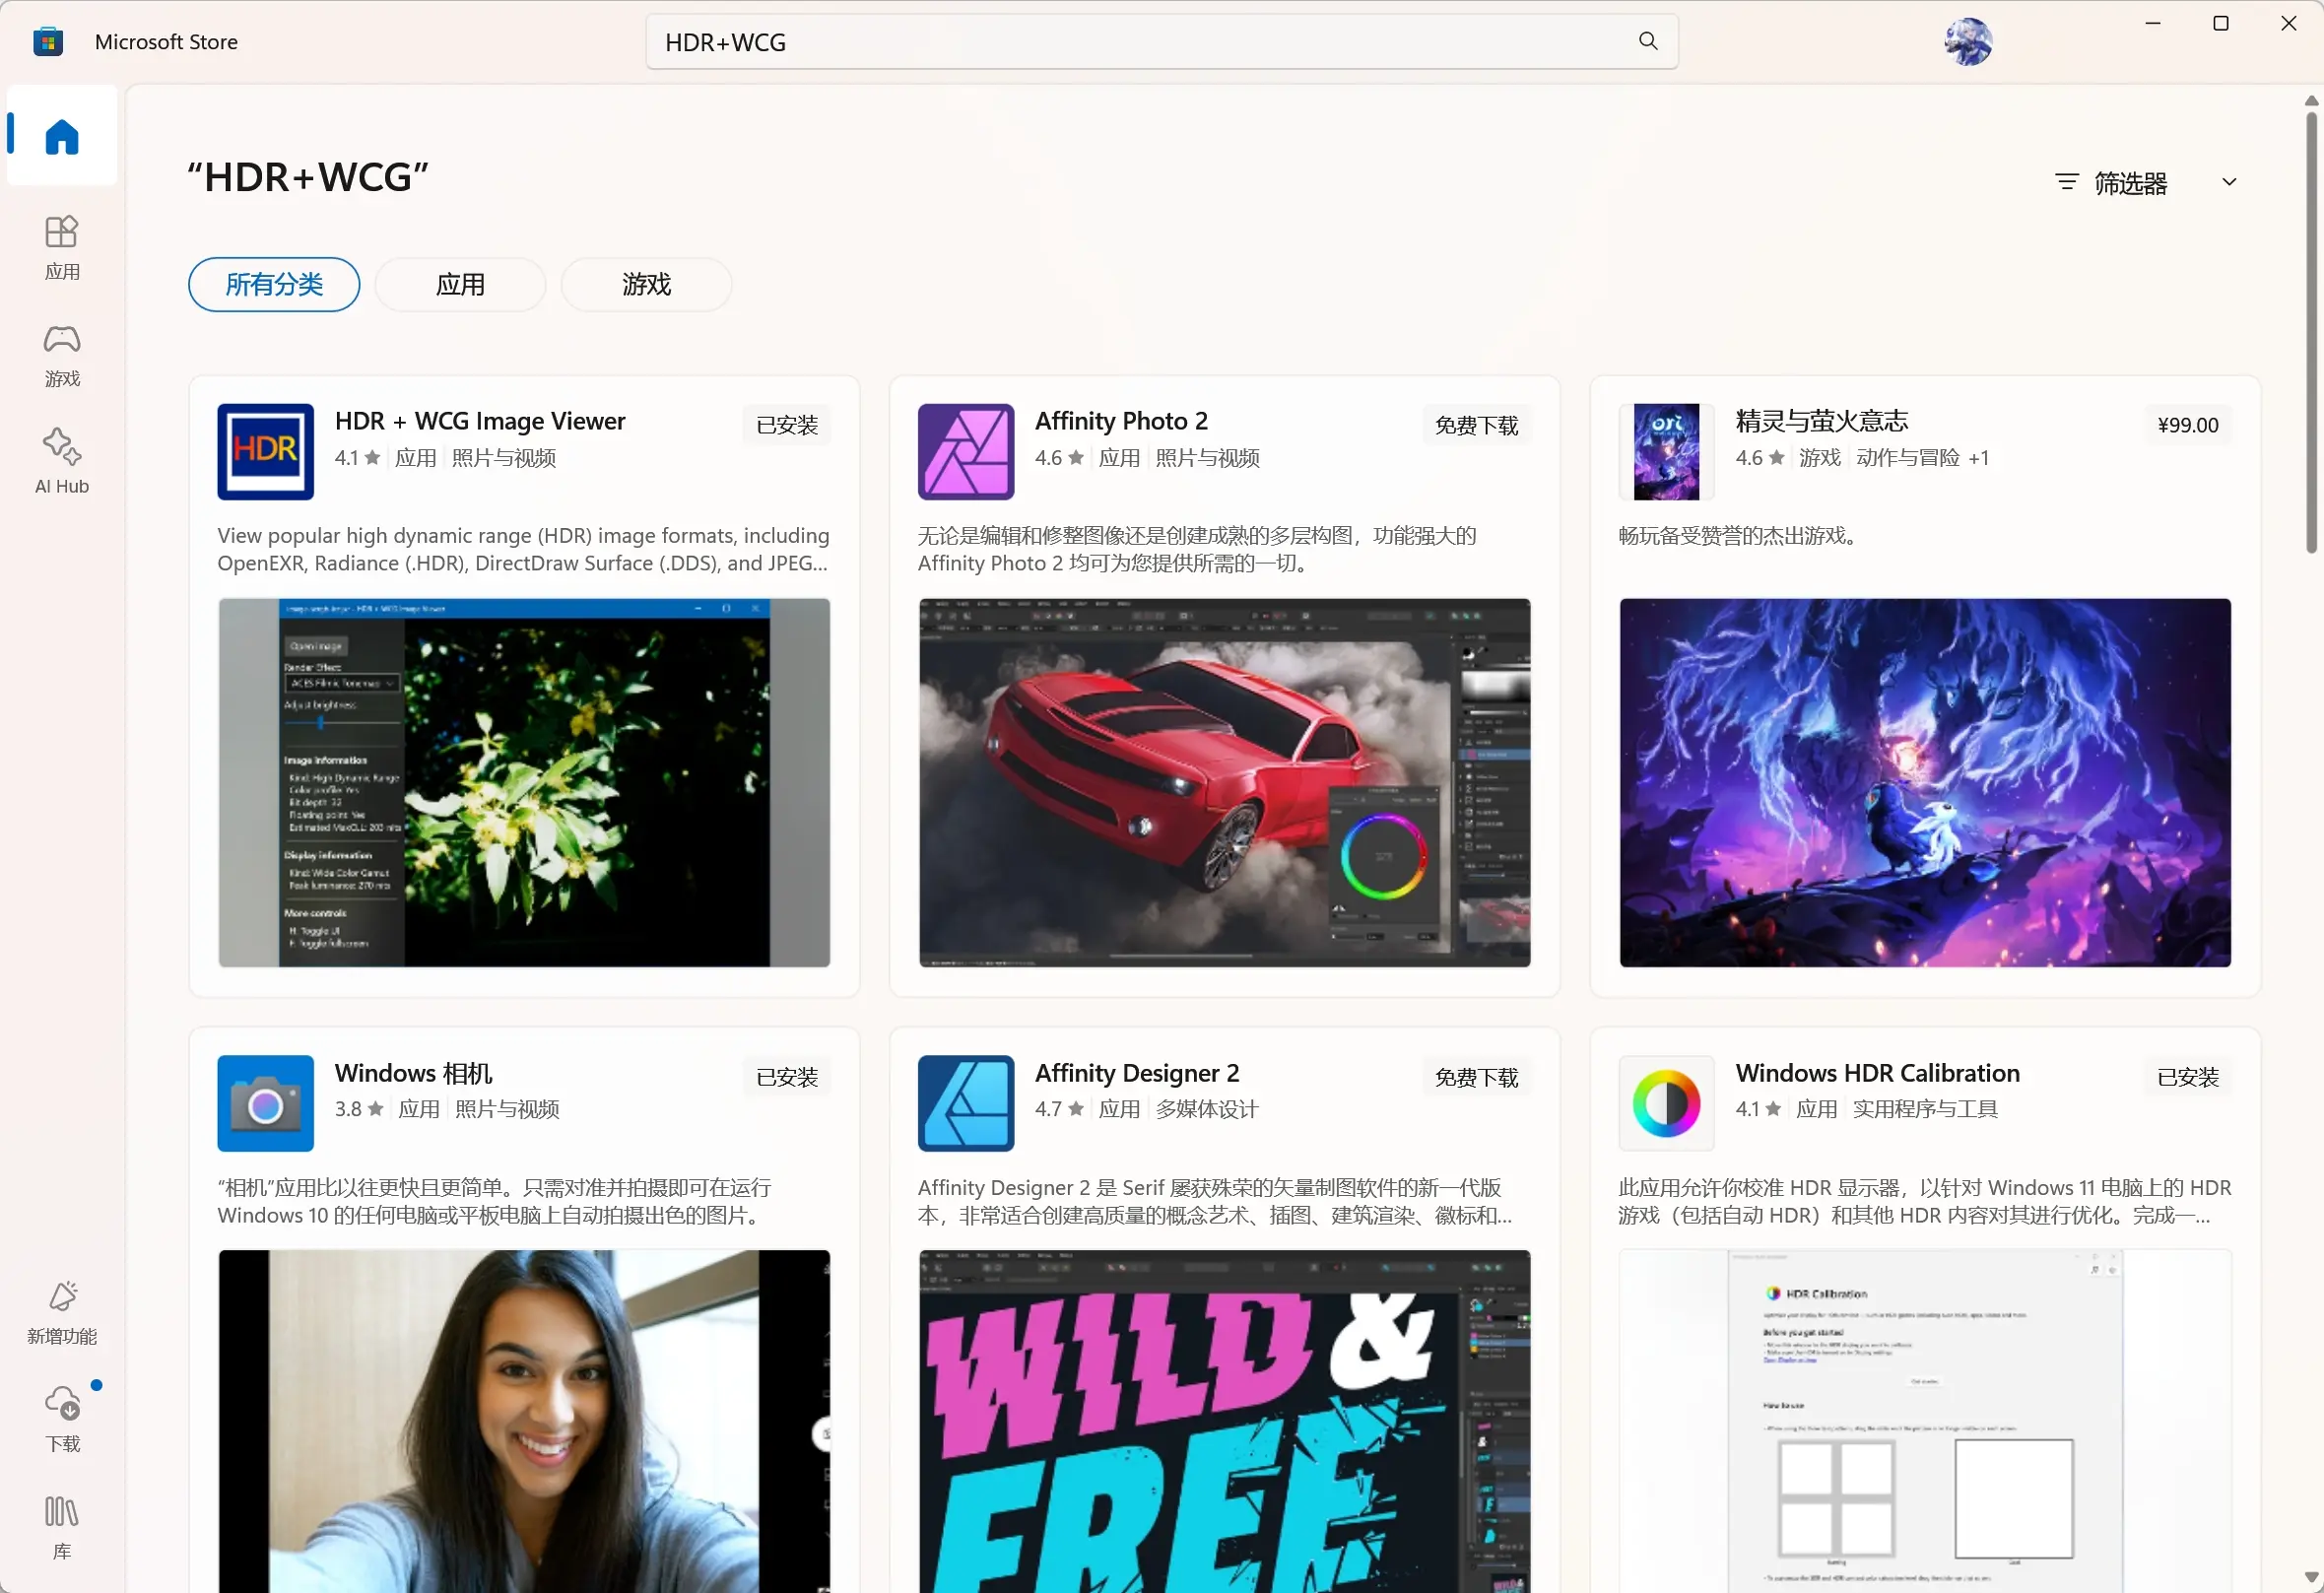Image resolution: width=2324 pixels, height=1593 pixels.
Task: Select the 应用 category filter tab
Action: (460, 285)
